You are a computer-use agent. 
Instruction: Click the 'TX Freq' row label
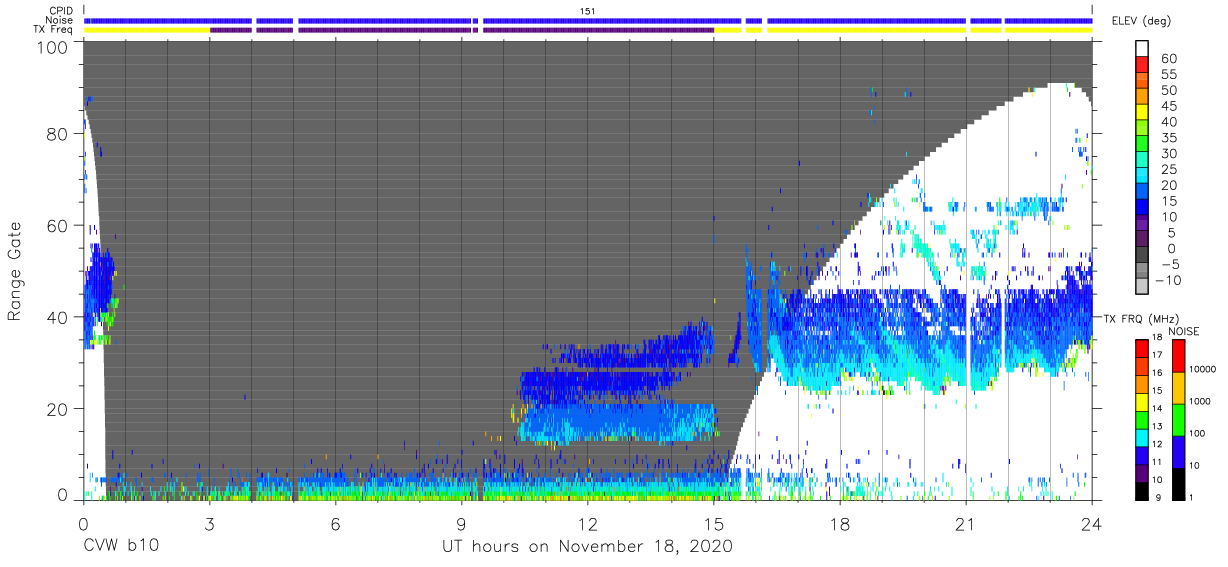(54, 29)
